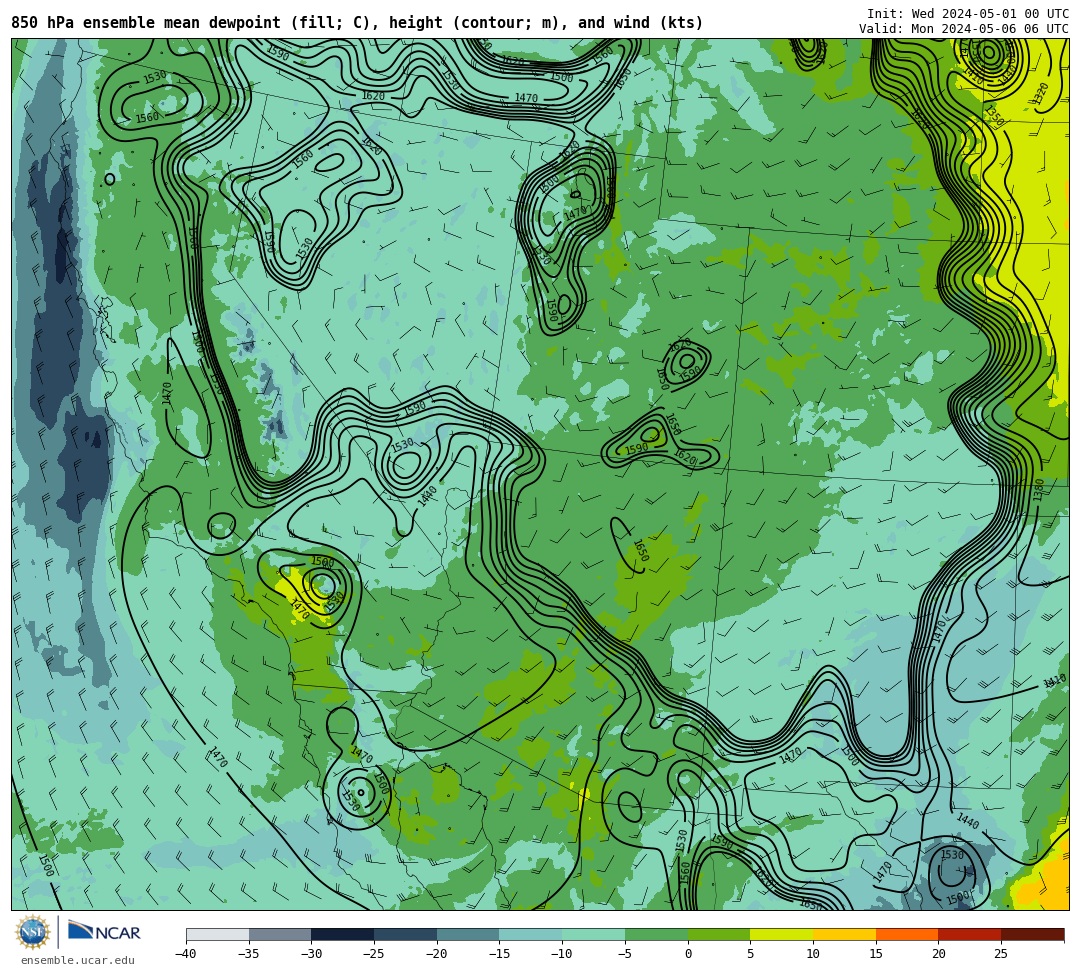Click the -10 colorbar tick label
This screenshot has height=973, width=1080.
(x=561, y=954)
